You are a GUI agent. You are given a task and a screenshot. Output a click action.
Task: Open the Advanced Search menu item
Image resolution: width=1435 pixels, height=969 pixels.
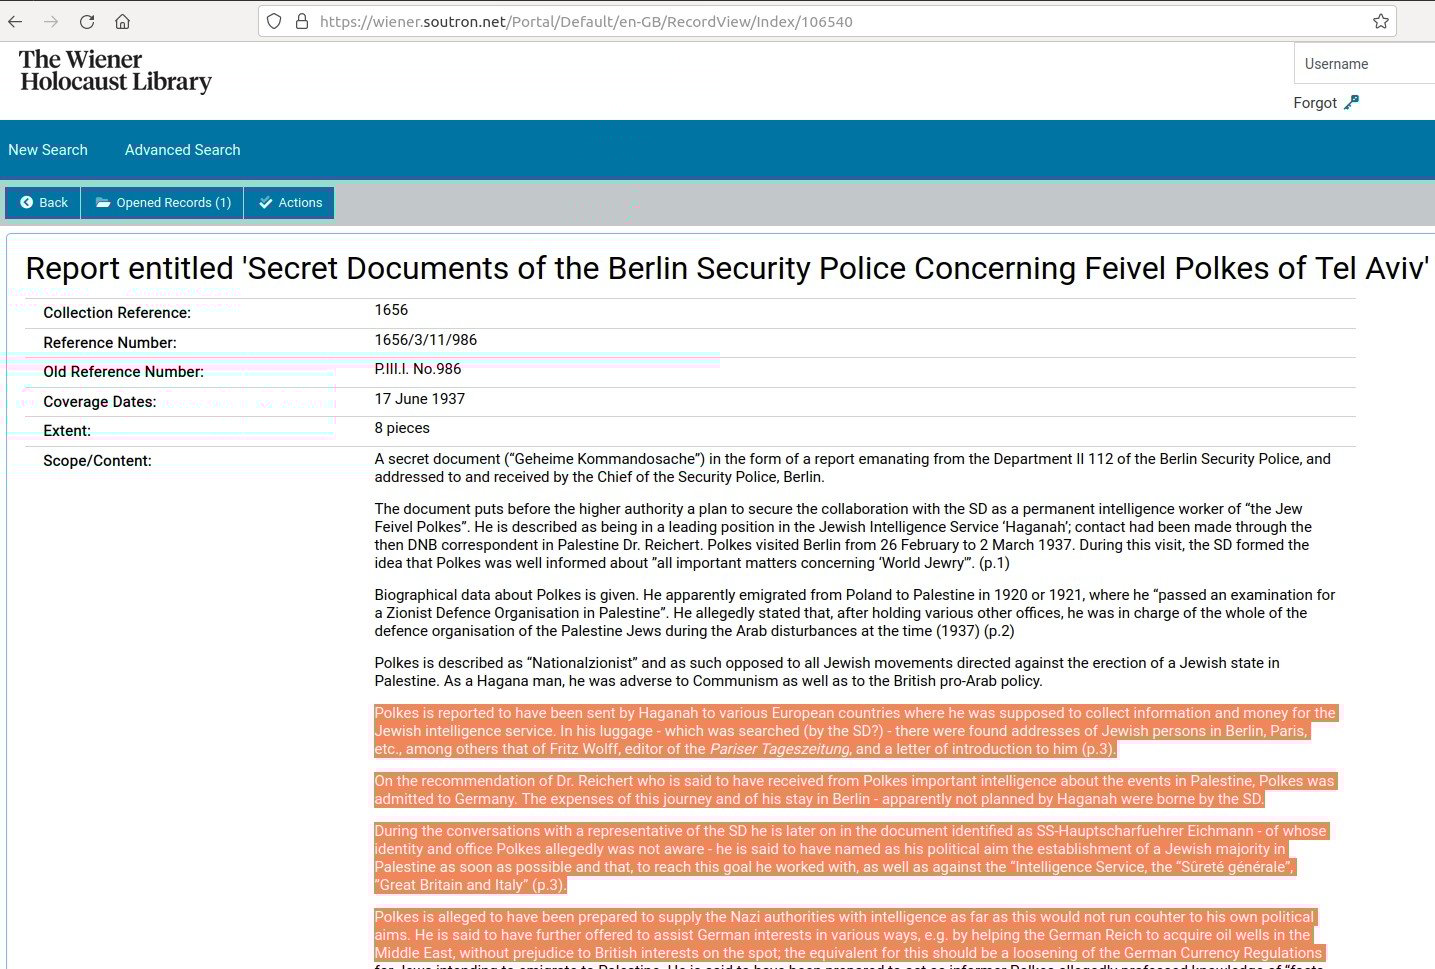click(x=182, y=150)
